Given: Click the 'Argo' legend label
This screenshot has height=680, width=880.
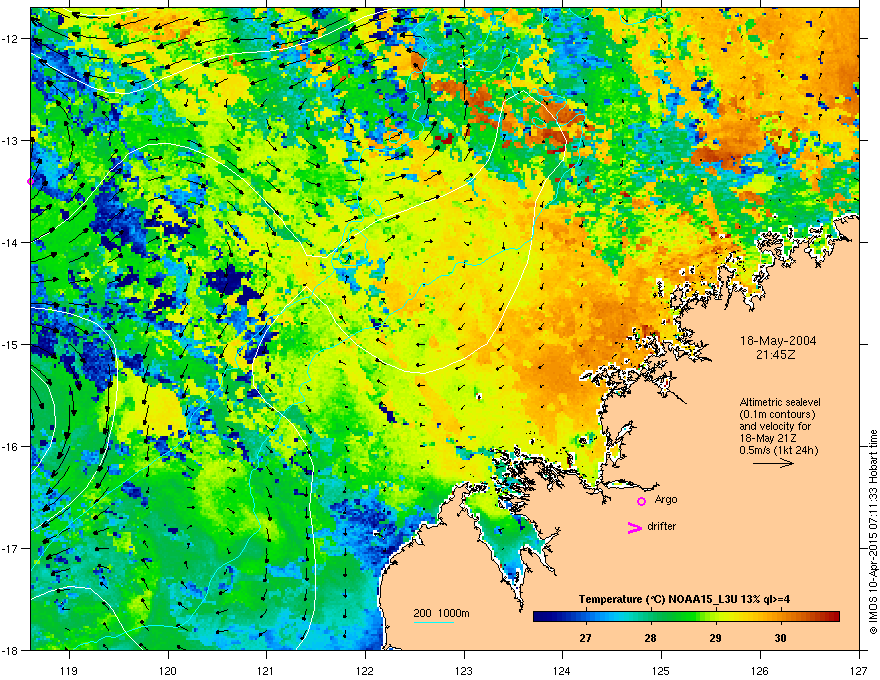Looking at the screenshot, I should pyautogui.click(x=666, y=500).
